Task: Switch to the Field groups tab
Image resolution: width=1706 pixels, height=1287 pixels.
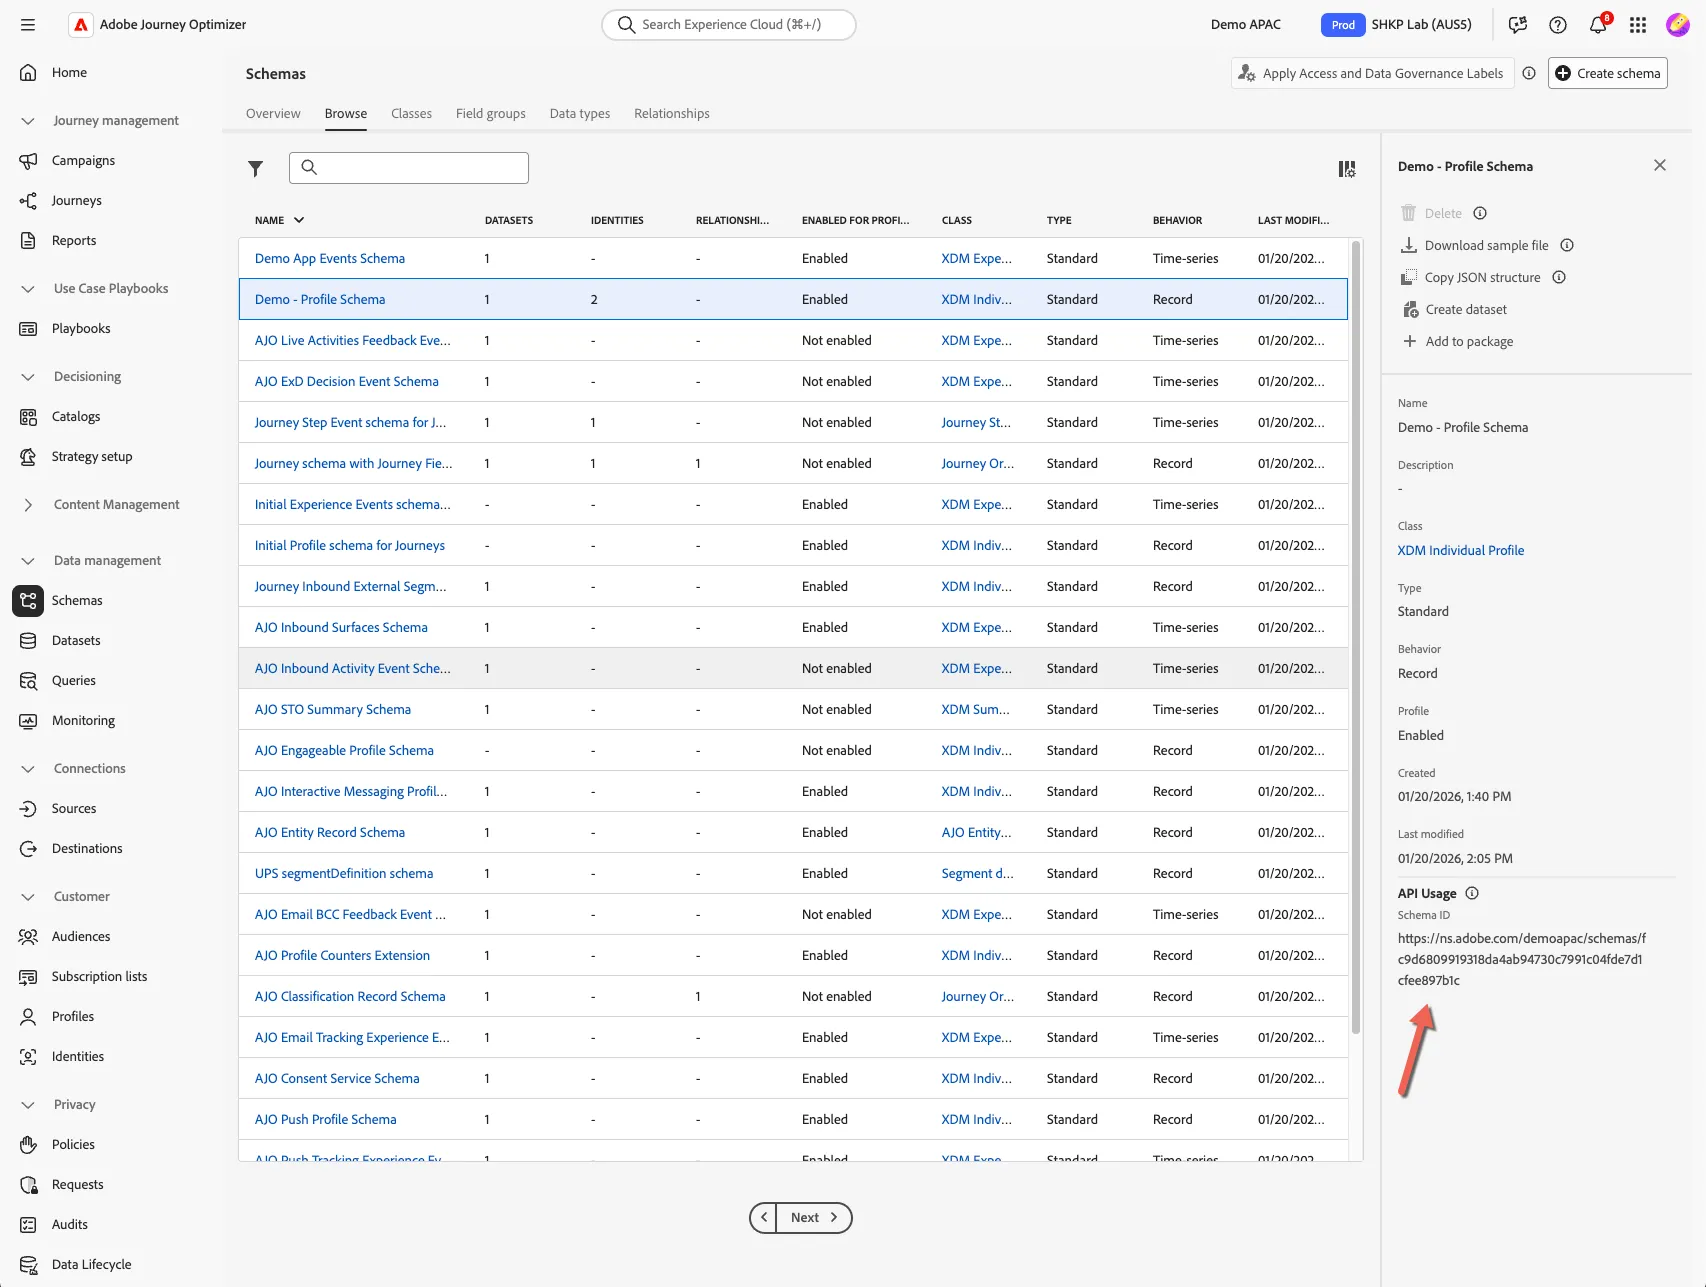Action: [x=491, y=113]
